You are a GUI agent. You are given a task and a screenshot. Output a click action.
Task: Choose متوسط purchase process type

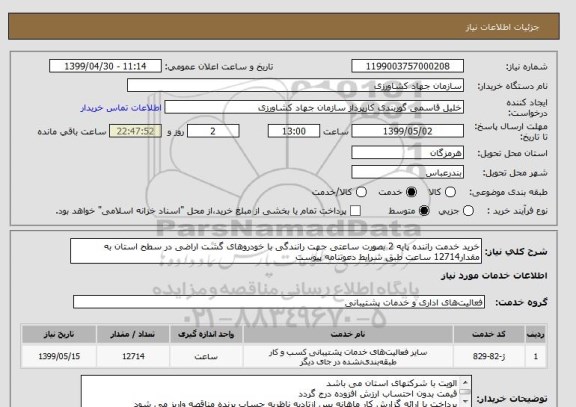tap(424, 211)
